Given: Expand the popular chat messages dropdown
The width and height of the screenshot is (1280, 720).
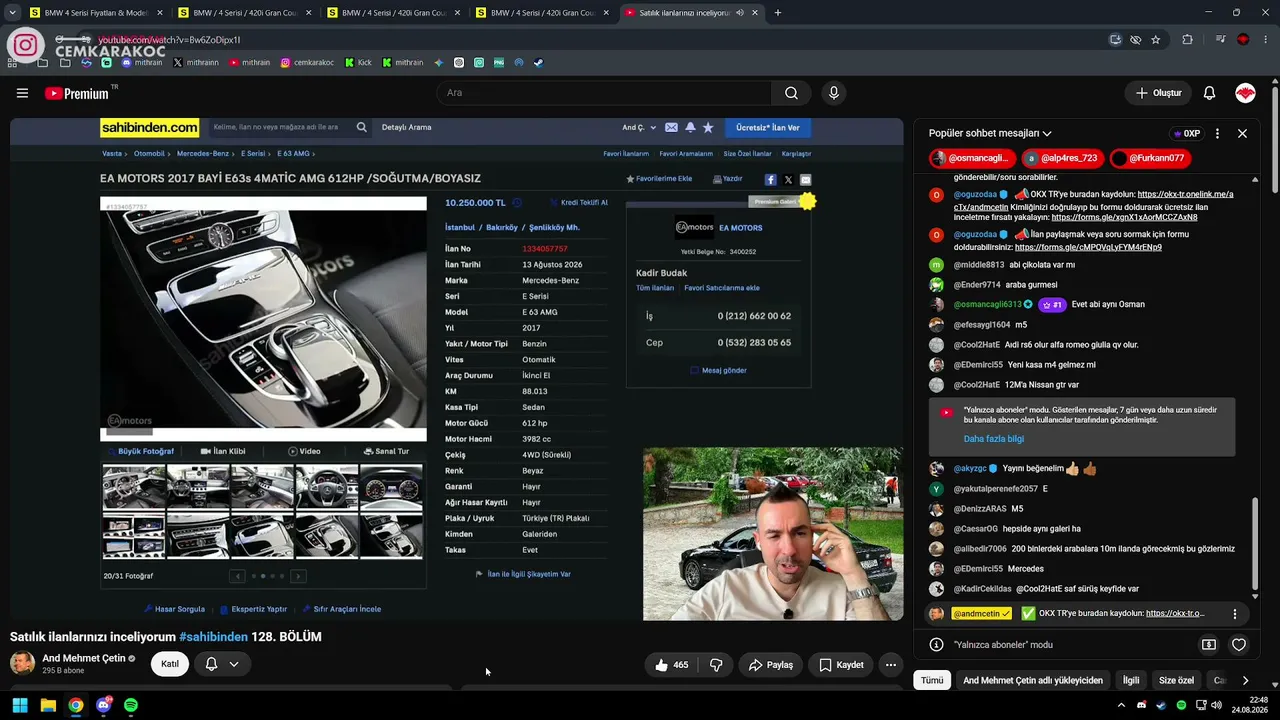Looking at the screenshot, I should 990,133.
